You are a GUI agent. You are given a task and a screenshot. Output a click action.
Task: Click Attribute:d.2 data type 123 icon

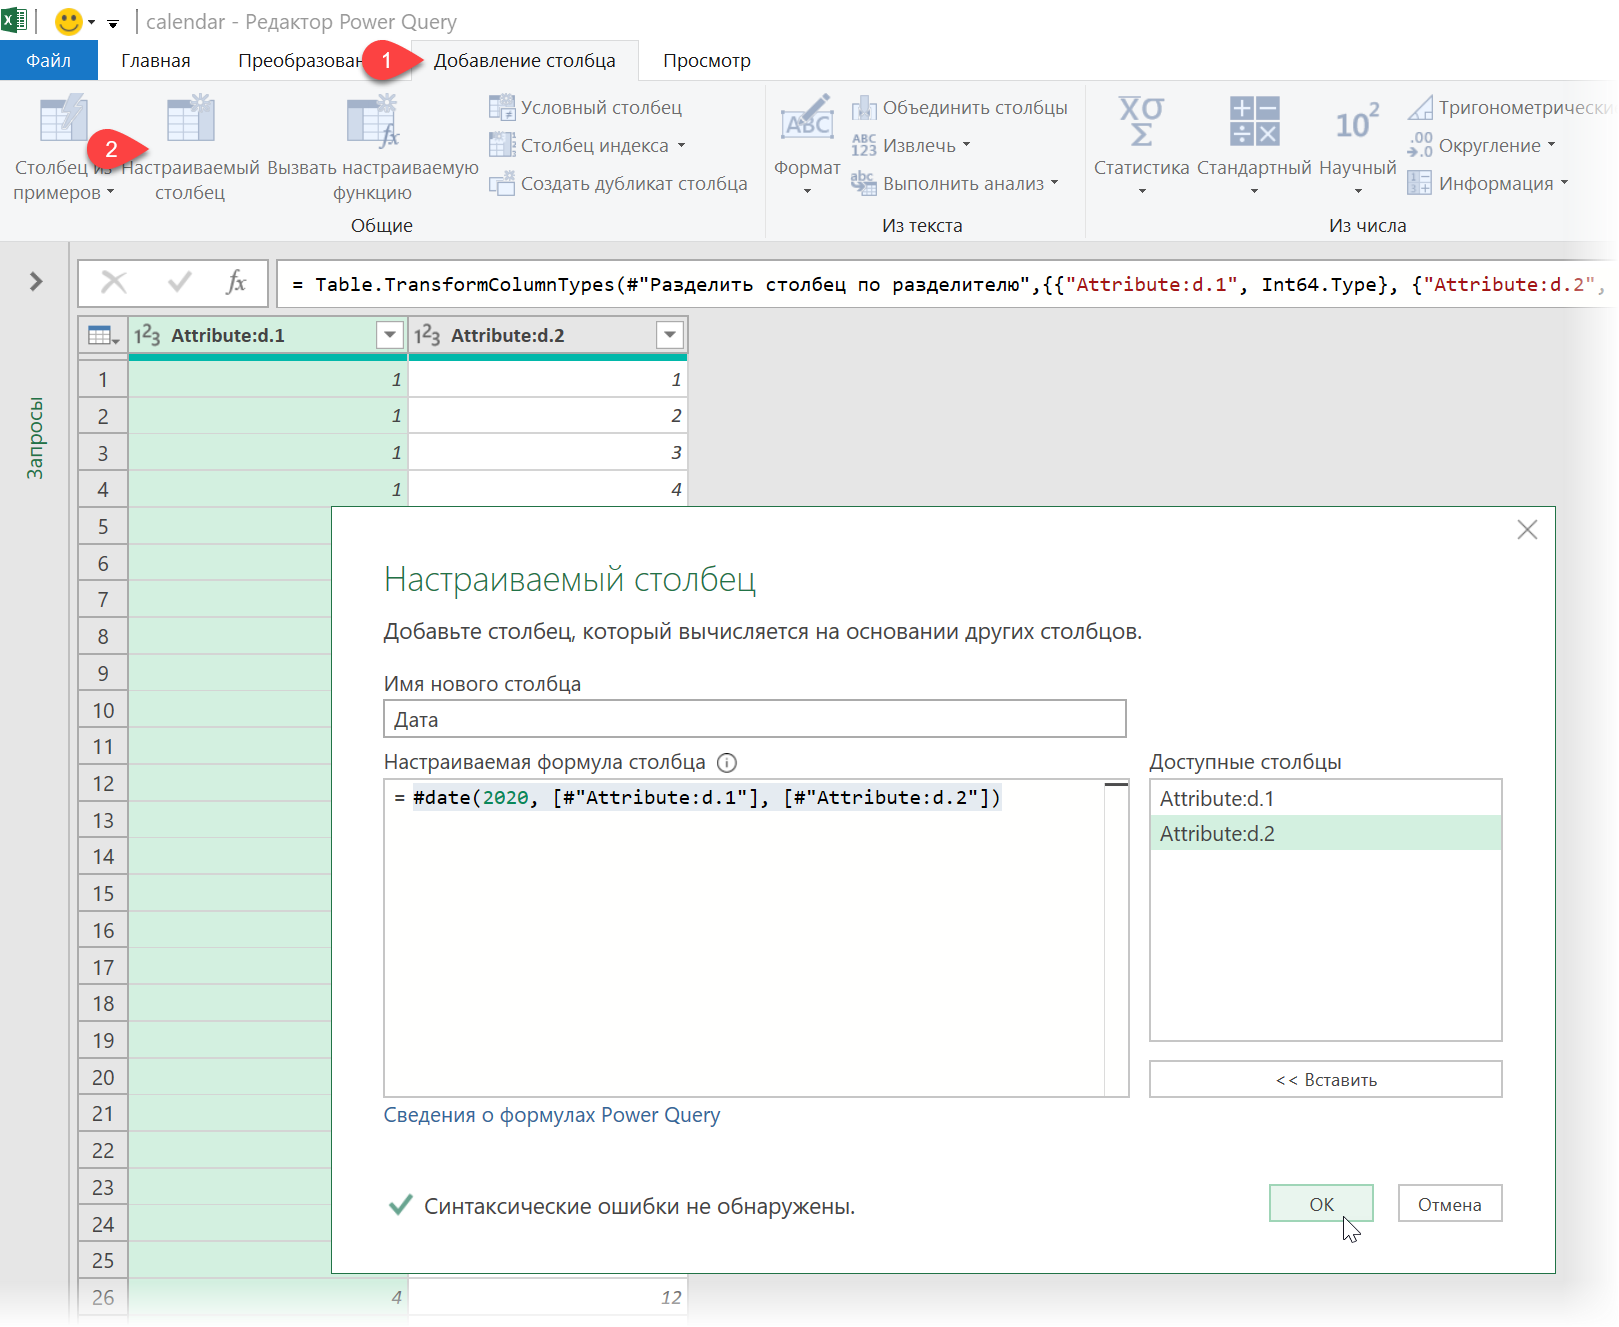(x=427, y=335)
